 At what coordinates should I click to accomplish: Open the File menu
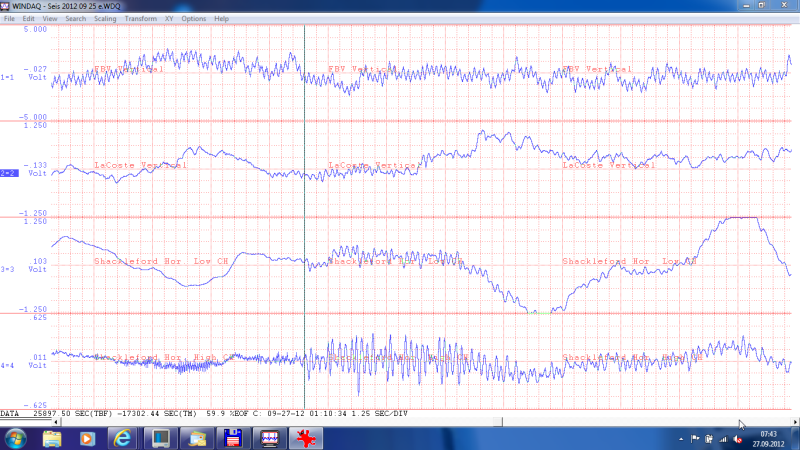[x=9, y=19]
